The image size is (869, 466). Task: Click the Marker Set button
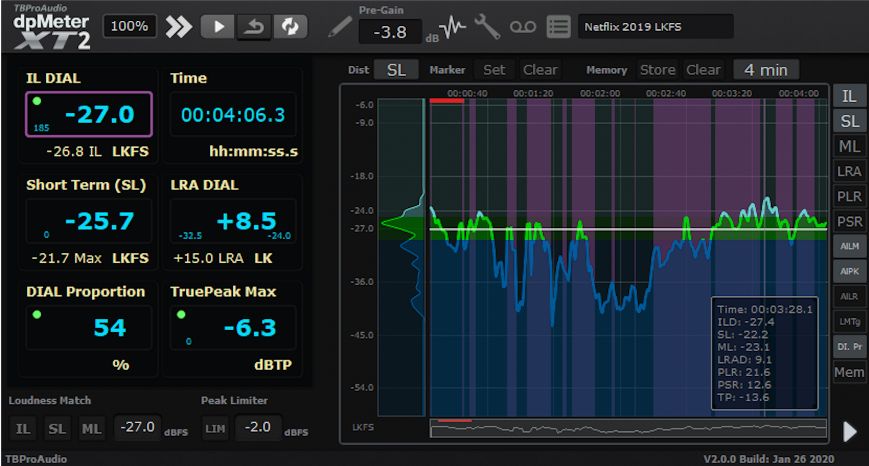494,70
